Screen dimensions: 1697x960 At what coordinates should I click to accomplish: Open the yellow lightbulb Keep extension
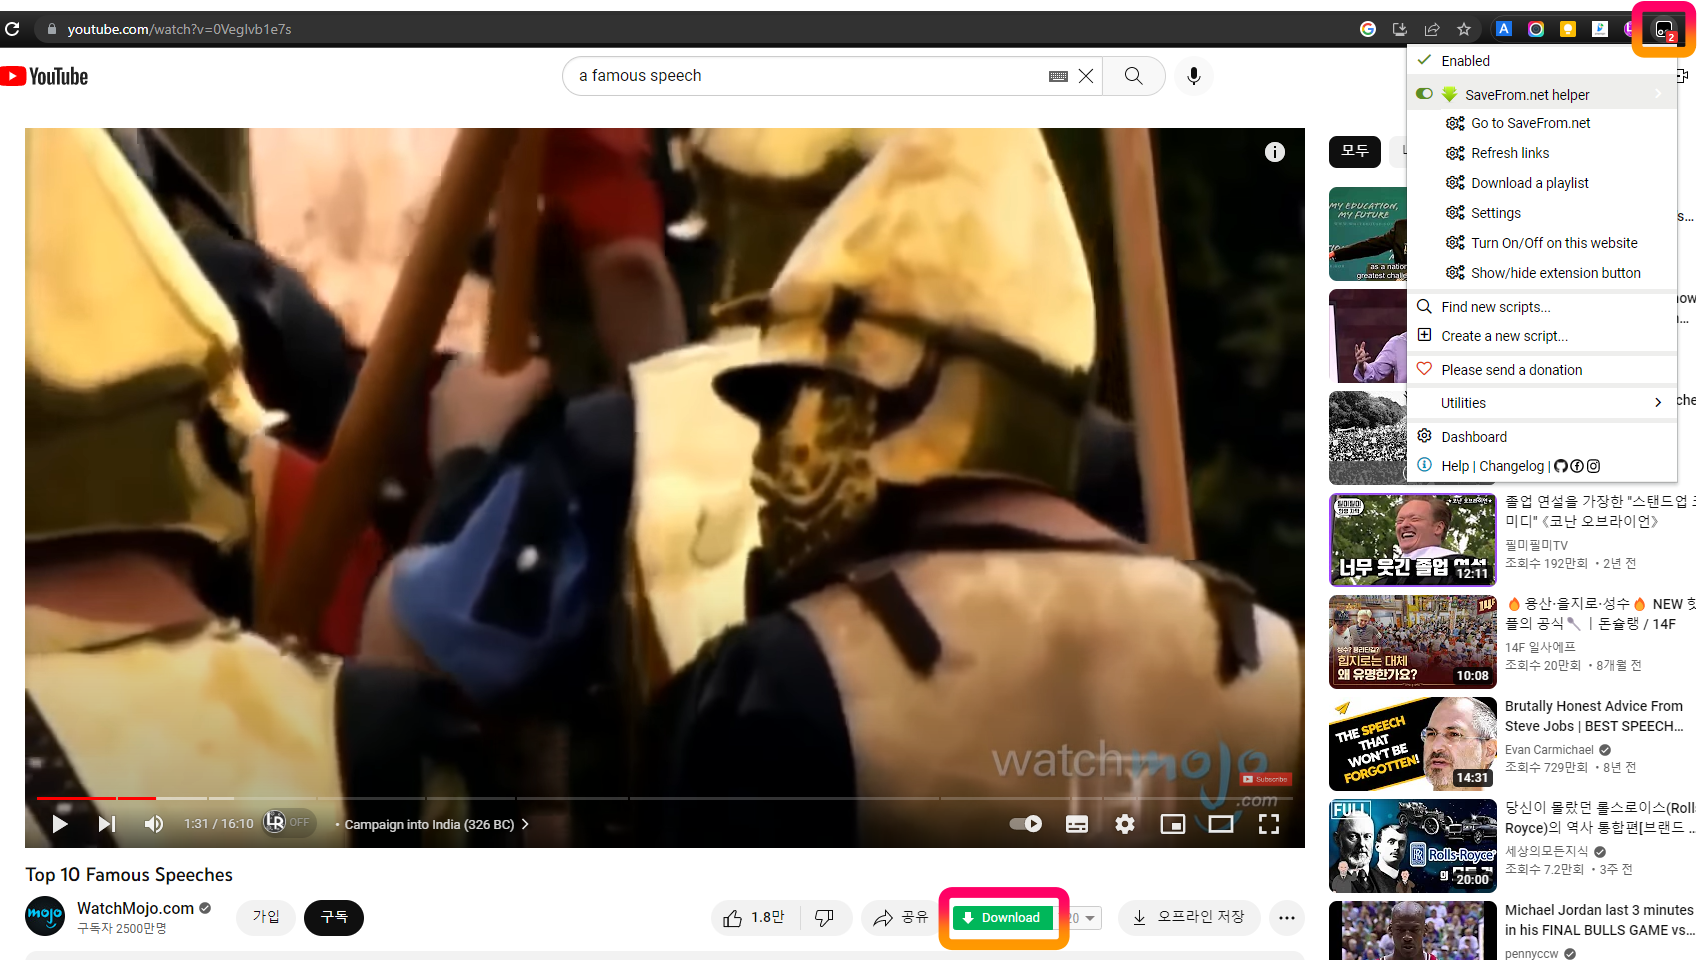[x=1568, y=29]
